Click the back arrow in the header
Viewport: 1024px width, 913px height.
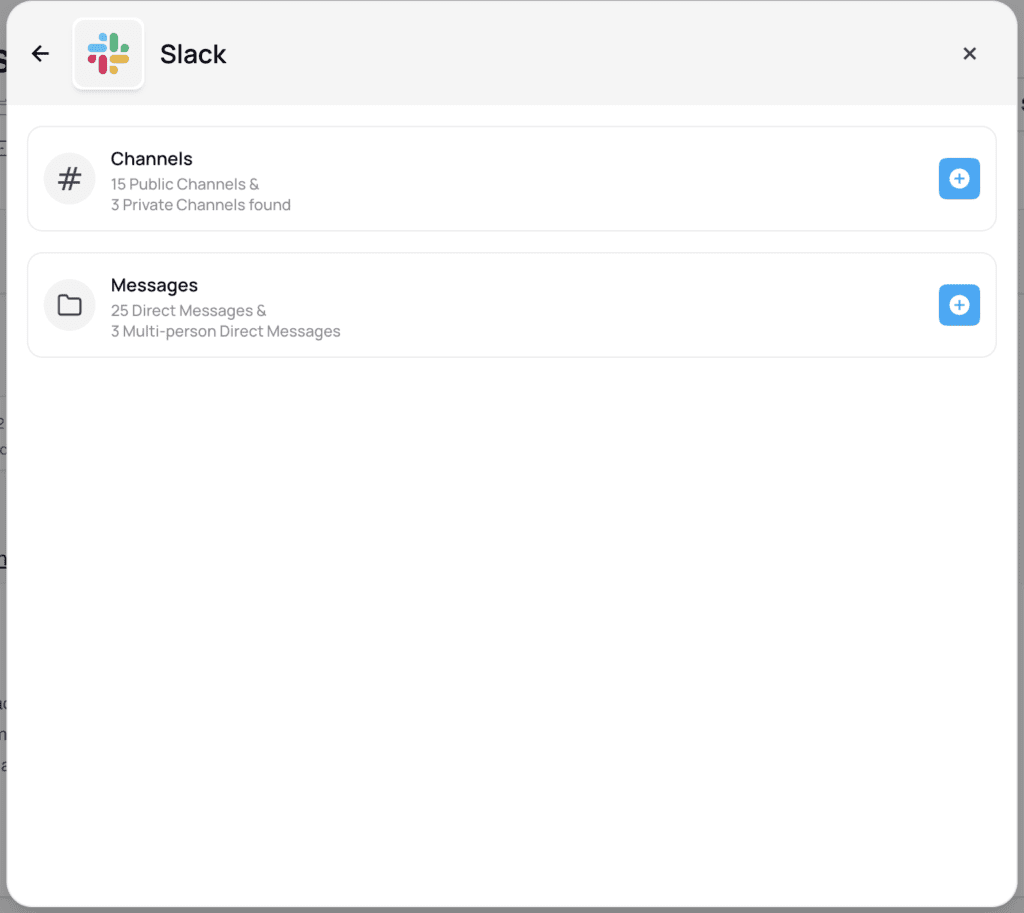(x=40, y=54)
